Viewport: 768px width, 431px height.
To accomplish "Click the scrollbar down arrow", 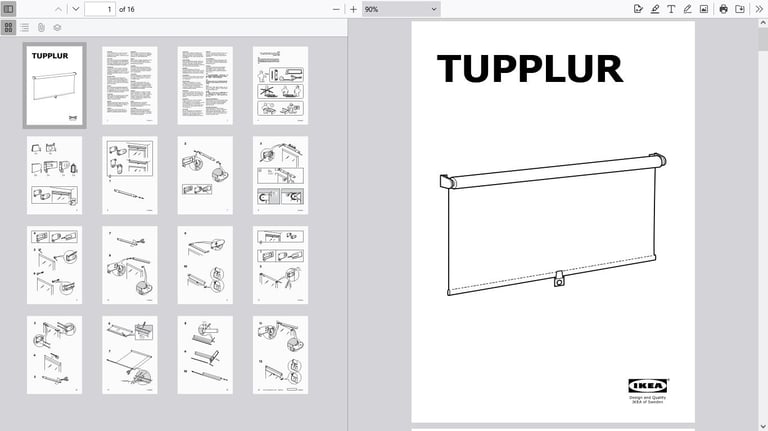I will (763, 427).
